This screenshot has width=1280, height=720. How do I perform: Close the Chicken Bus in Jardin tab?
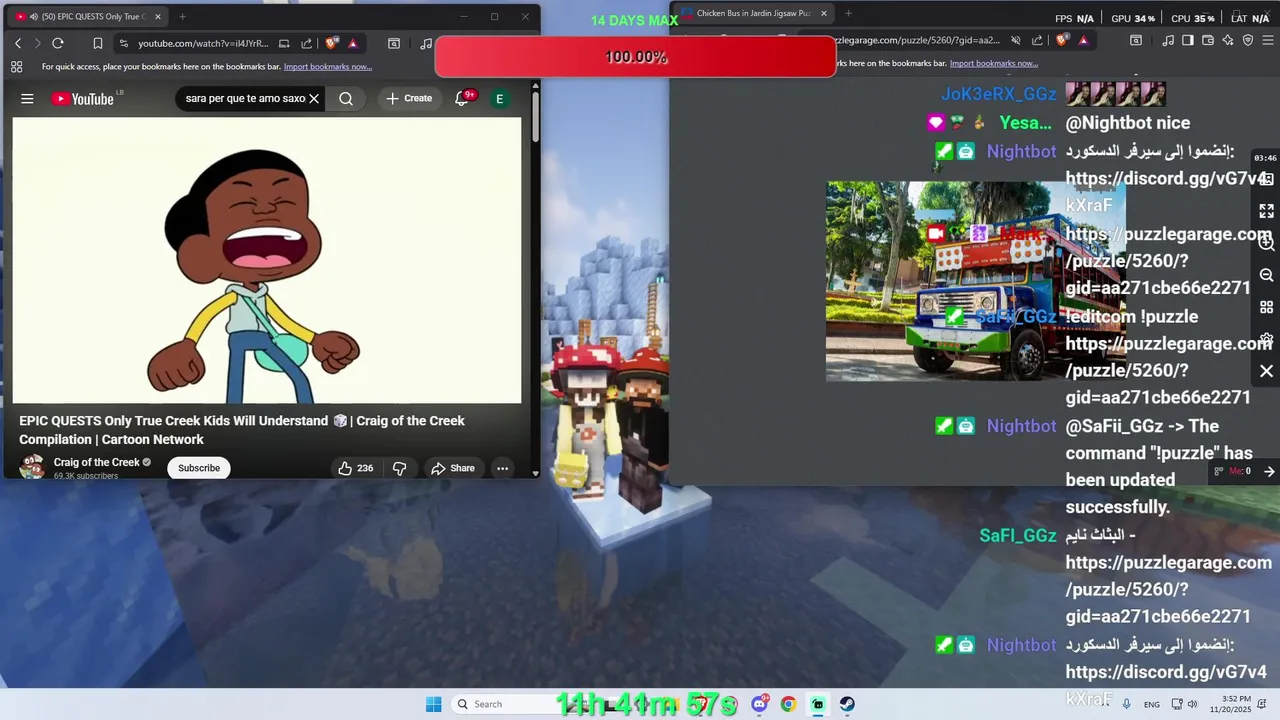[x=824, y=13]
